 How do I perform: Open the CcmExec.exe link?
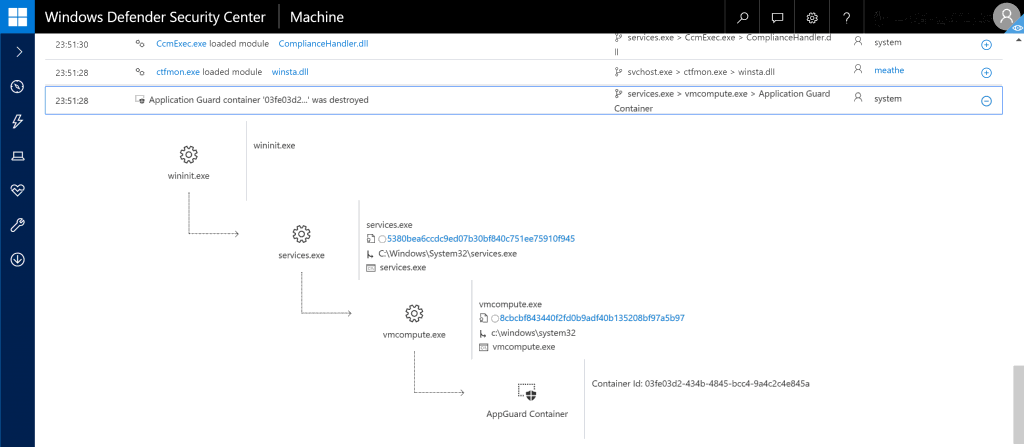(182, 44)
